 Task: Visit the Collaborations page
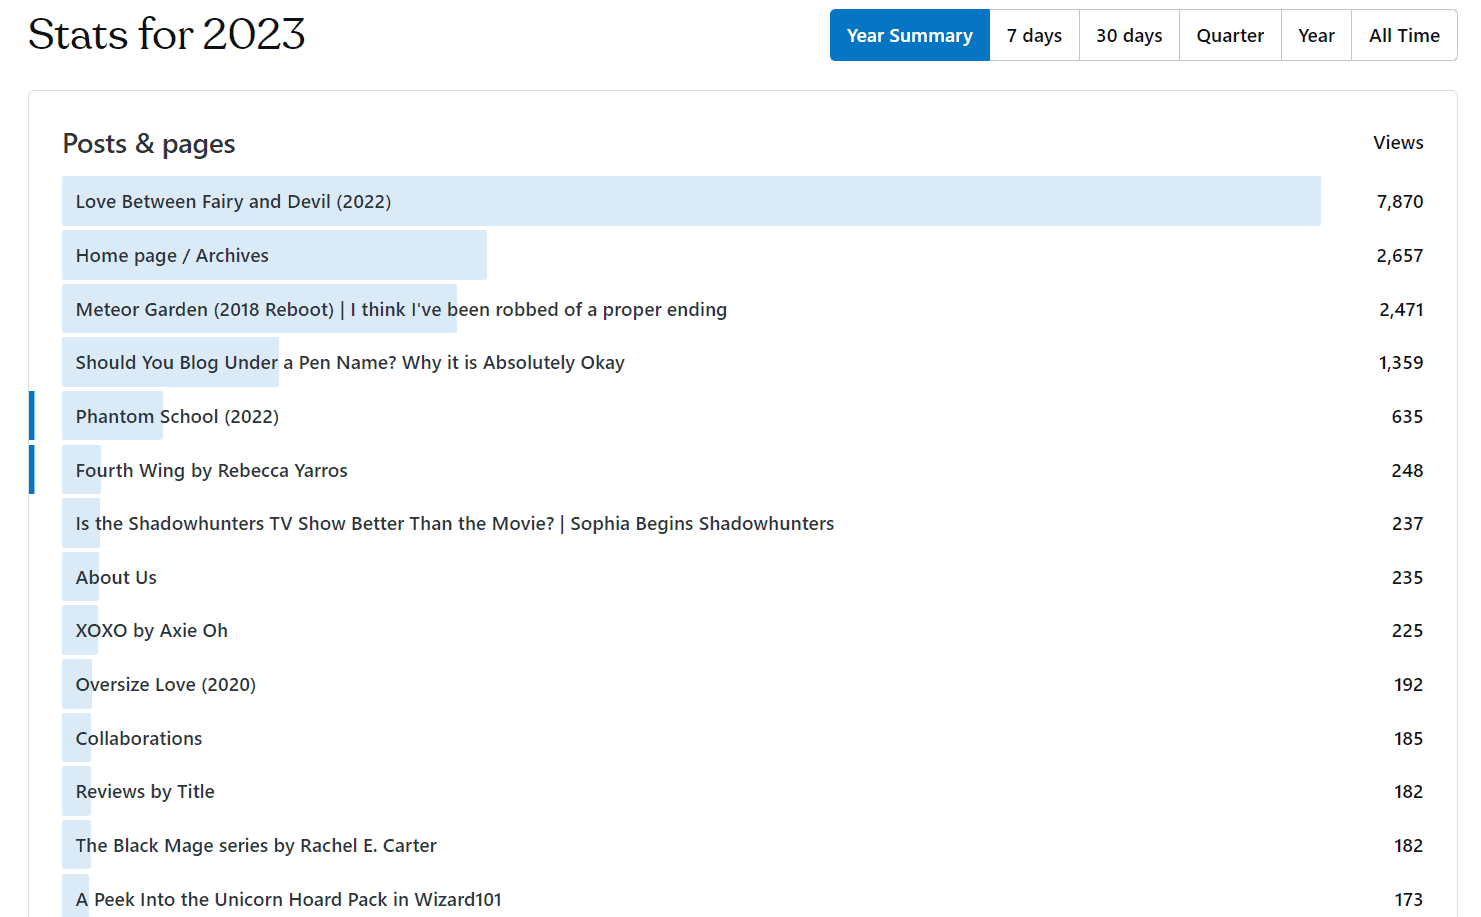tap(139, 739)
